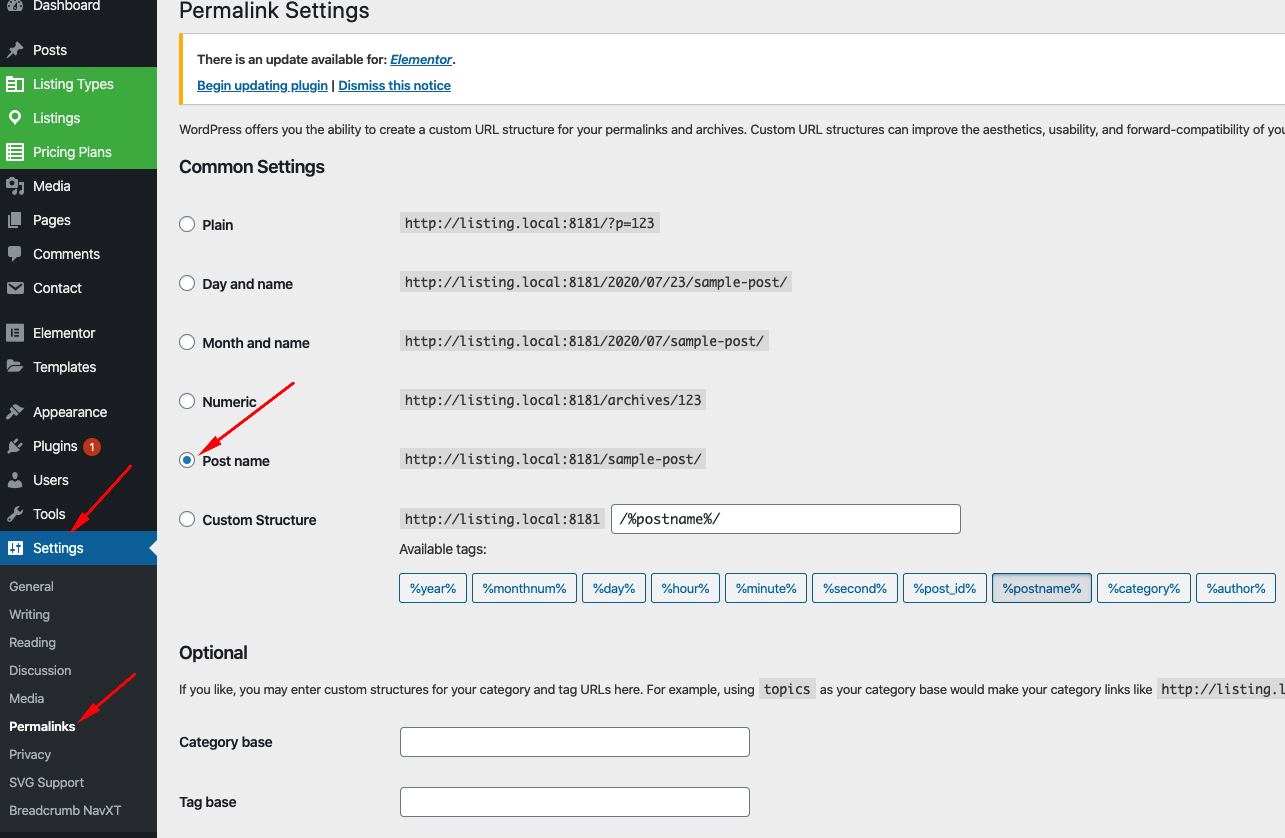Click the custom structure text field
Image resolution: width=1285 pixels, height=838 pixels.
click(x=785, y=519)
